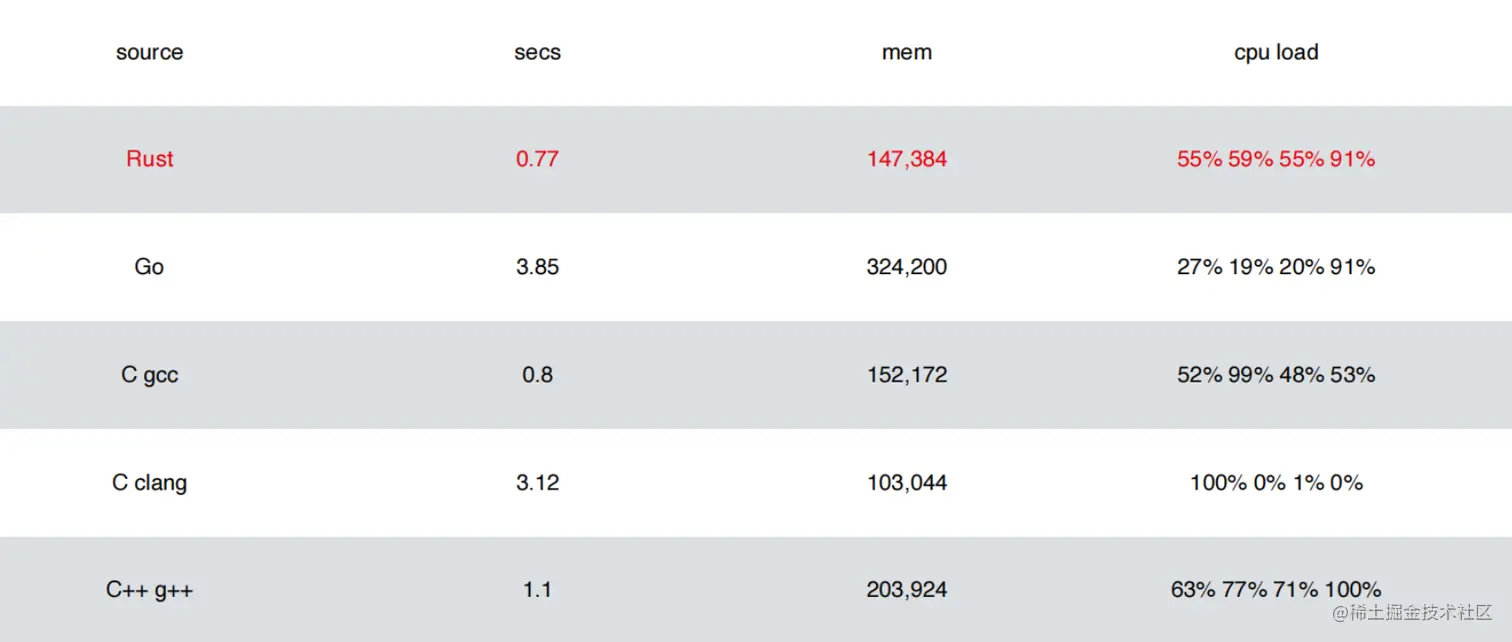The height and width of the screenshot is (642, 1512).
Task: Click the 1.1 seconds cell
Action: click(x=537, y=590)
